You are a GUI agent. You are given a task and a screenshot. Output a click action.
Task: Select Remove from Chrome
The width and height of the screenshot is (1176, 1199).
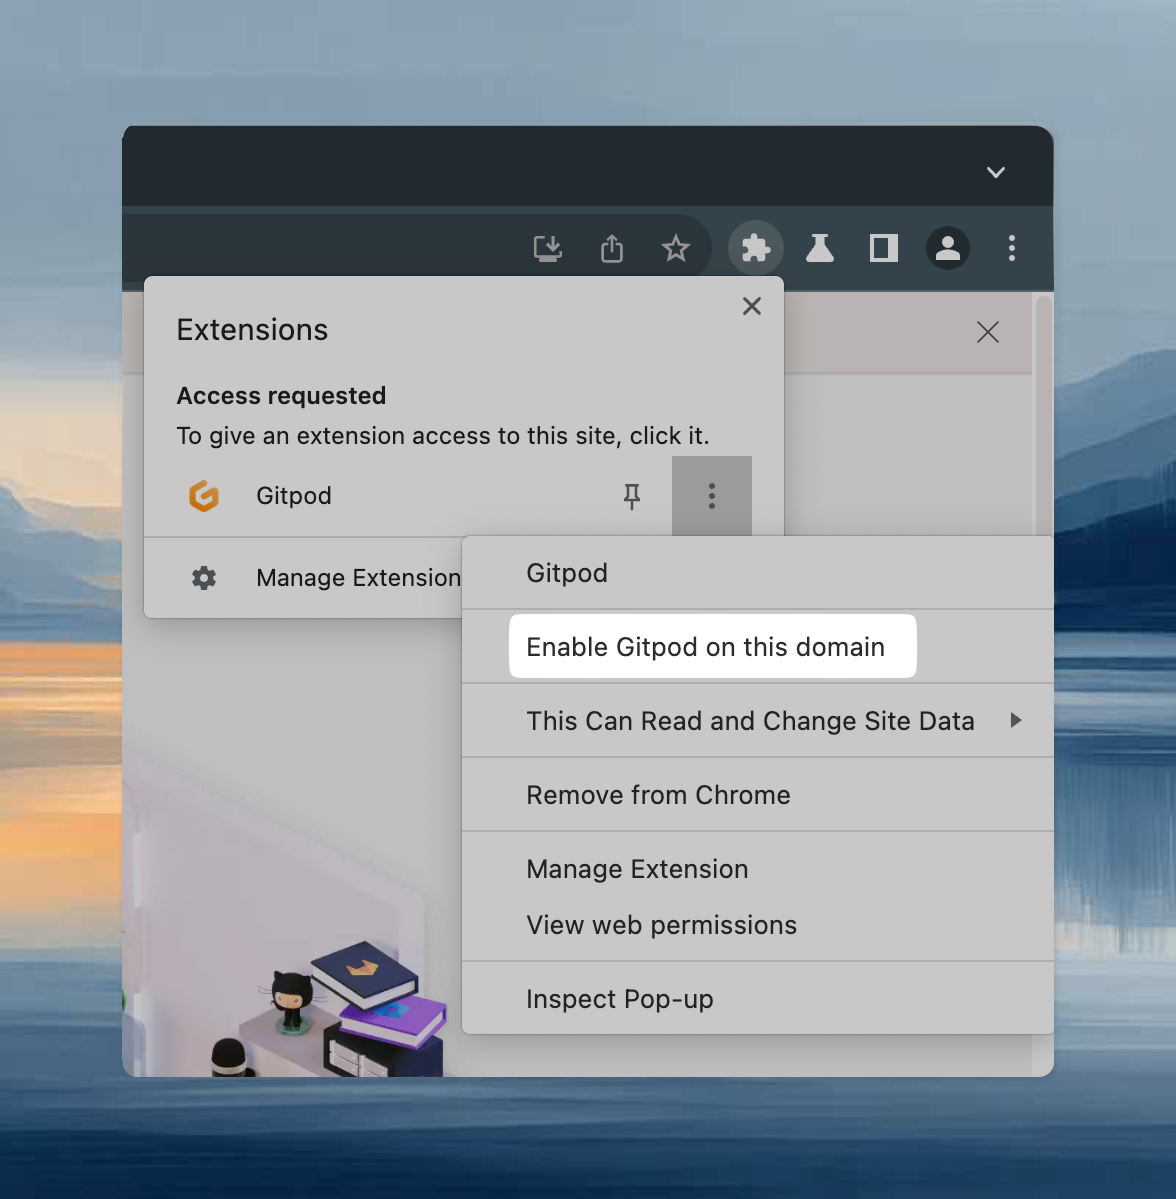(x=658, y=794)
